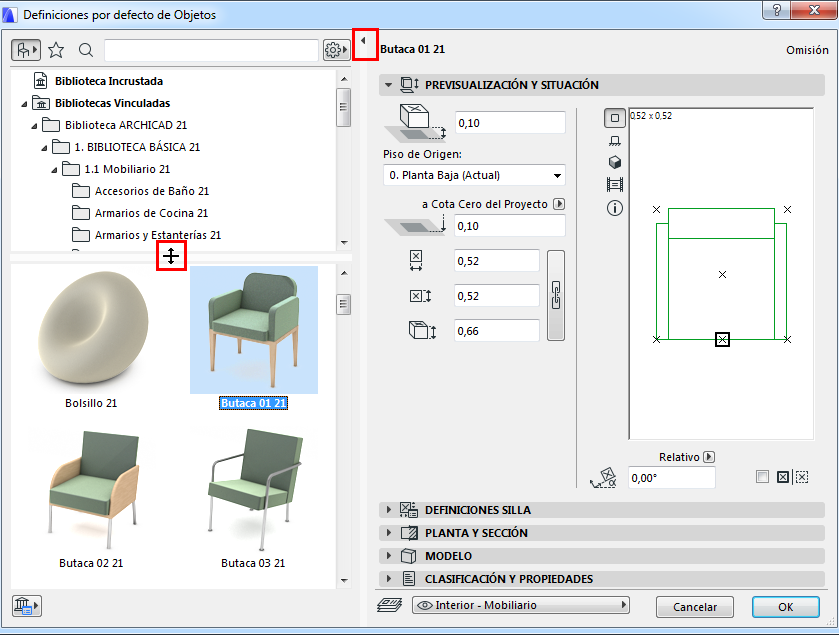Click the 'Piso de Origen:' label
Viewport: 839px width, 635px height.
422,154
